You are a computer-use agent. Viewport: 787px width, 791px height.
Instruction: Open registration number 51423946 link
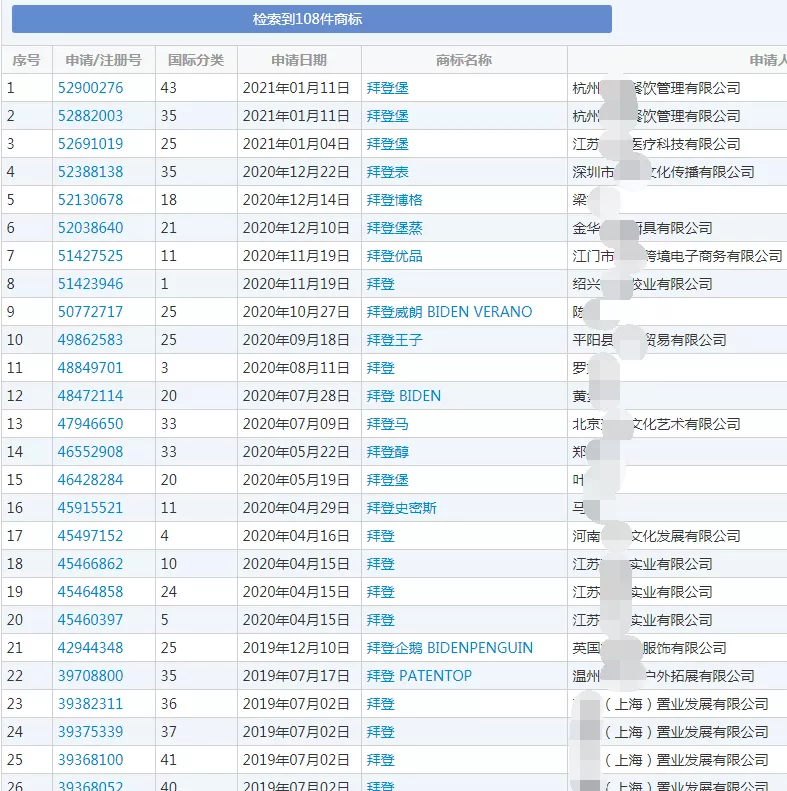coord(90,284)
